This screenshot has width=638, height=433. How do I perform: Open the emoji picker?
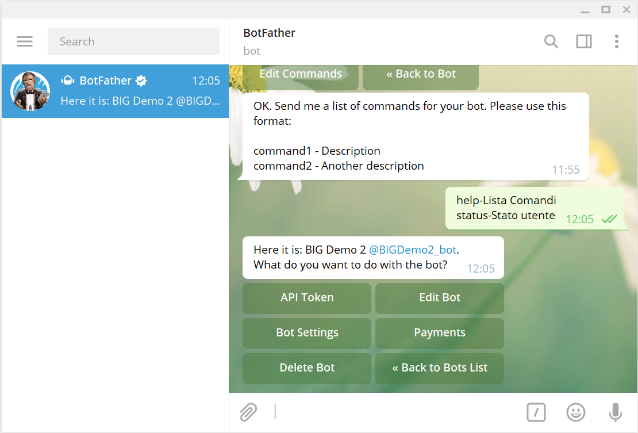[576, 412]
